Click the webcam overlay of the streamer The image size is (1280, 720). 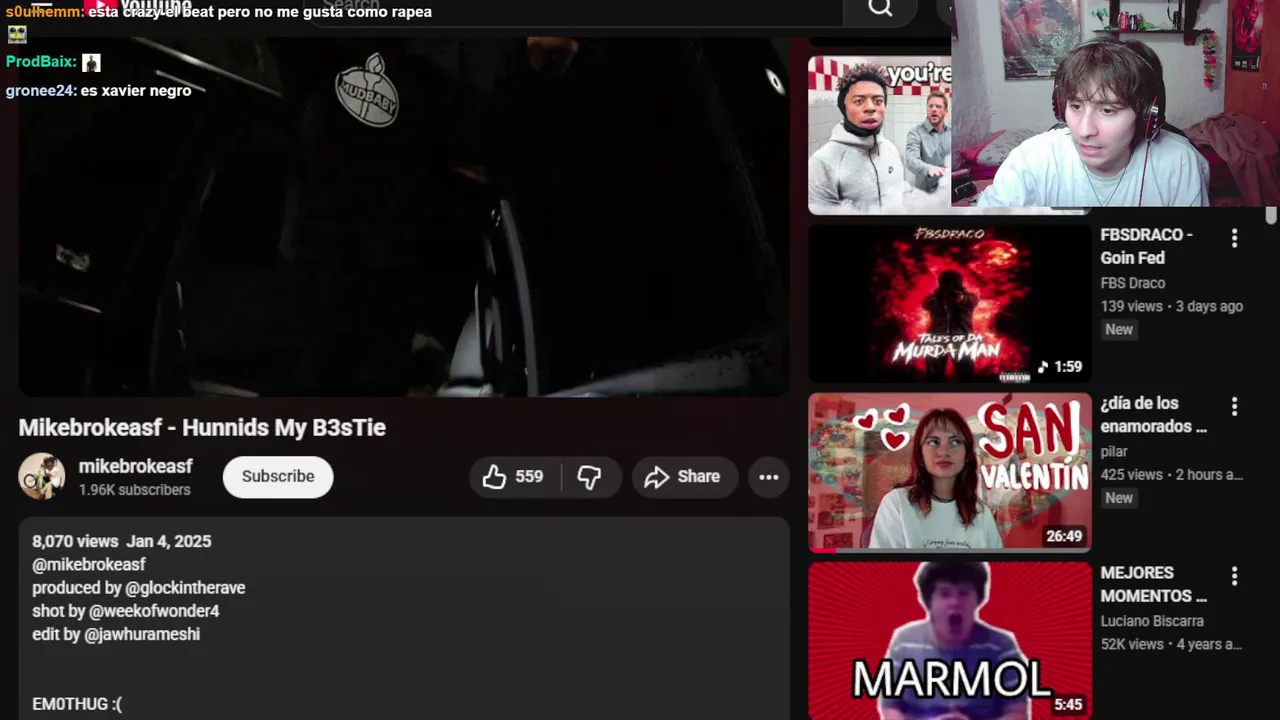tap(1115, 103)
